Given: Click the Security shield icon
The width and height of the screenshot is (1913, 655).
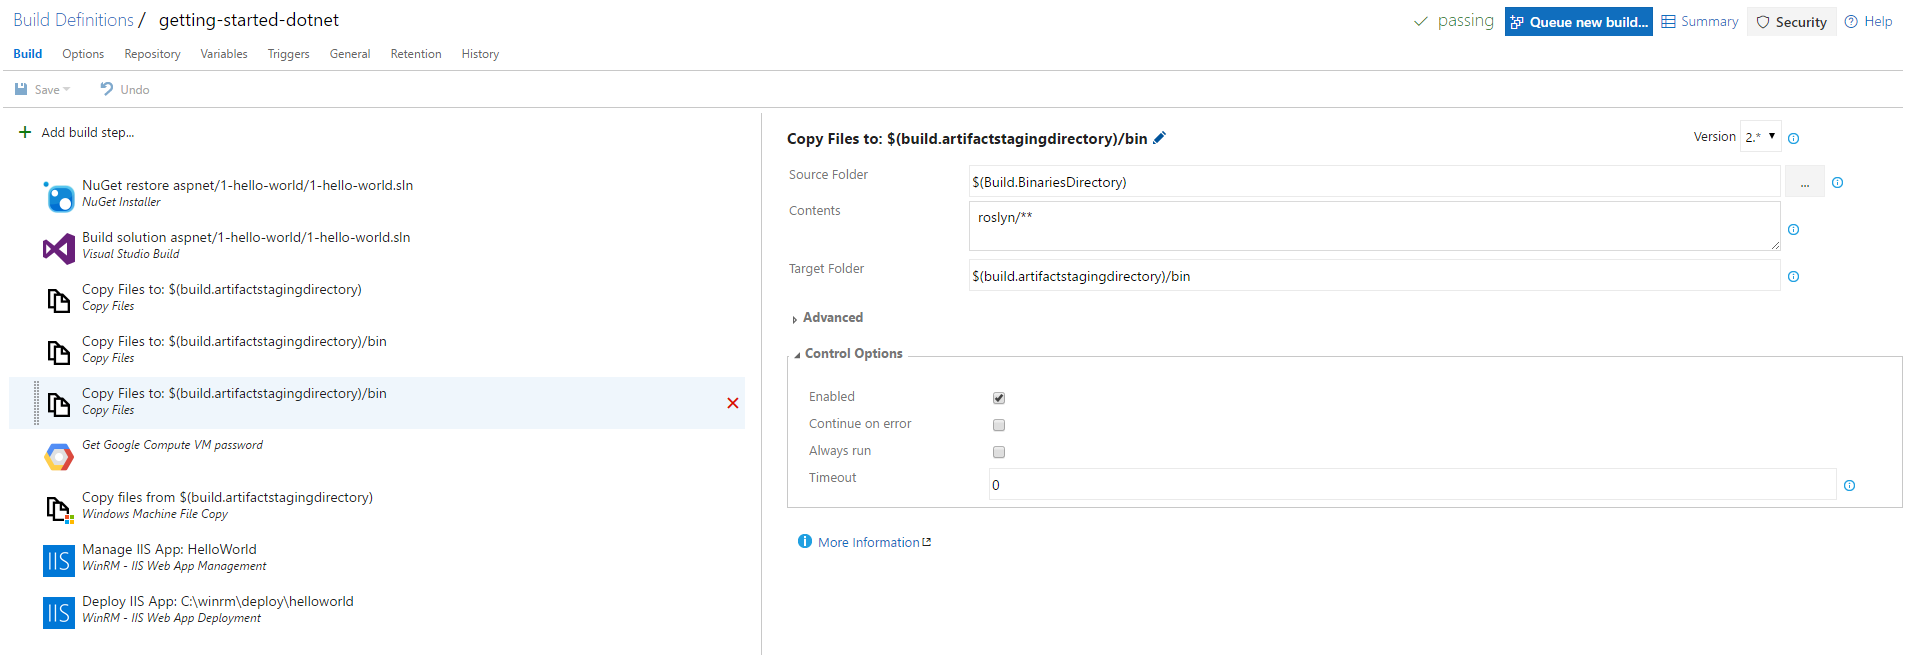Looking at the screenshot, I should point(1763,22).
